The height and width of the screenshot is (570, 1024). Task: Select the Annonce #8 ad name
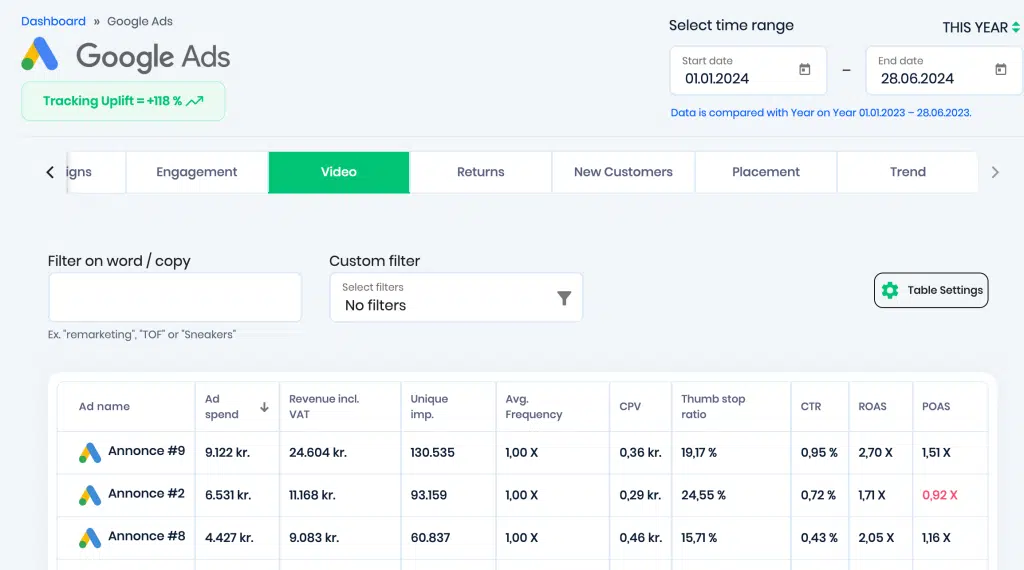146,536
